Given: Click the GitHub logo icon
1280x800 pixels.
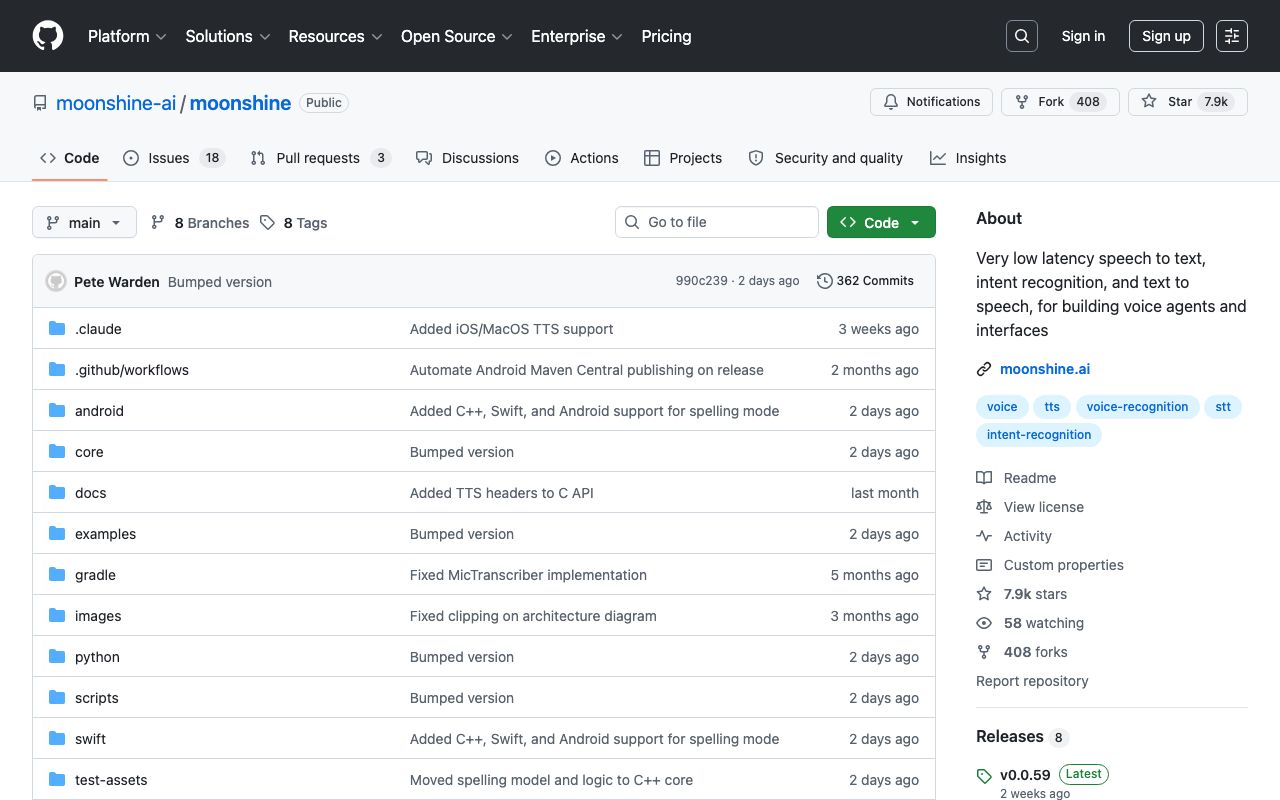Looking at the screenshot, I should 48,36.
